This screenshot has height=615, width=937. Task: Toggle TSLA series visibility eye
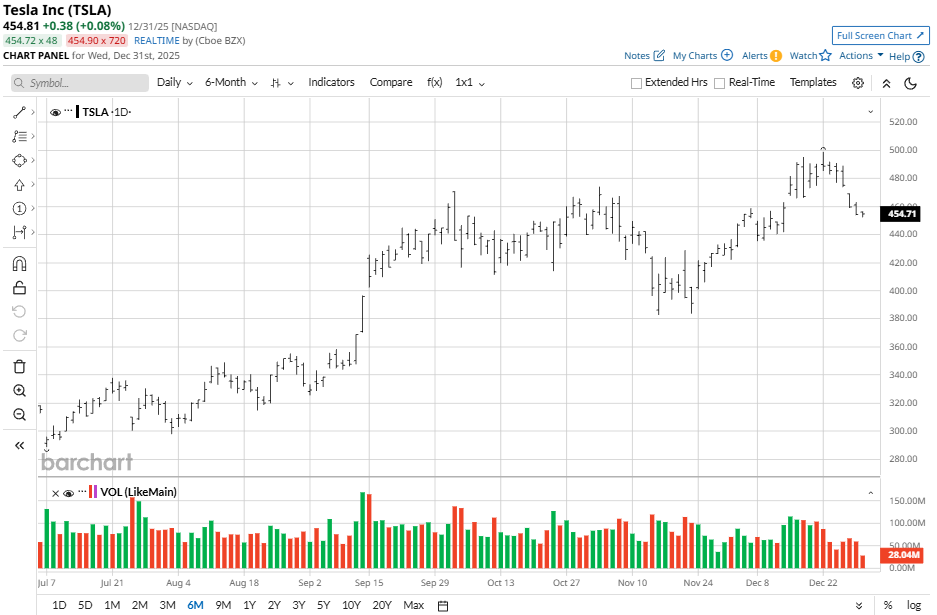click(x=55, y=112)
